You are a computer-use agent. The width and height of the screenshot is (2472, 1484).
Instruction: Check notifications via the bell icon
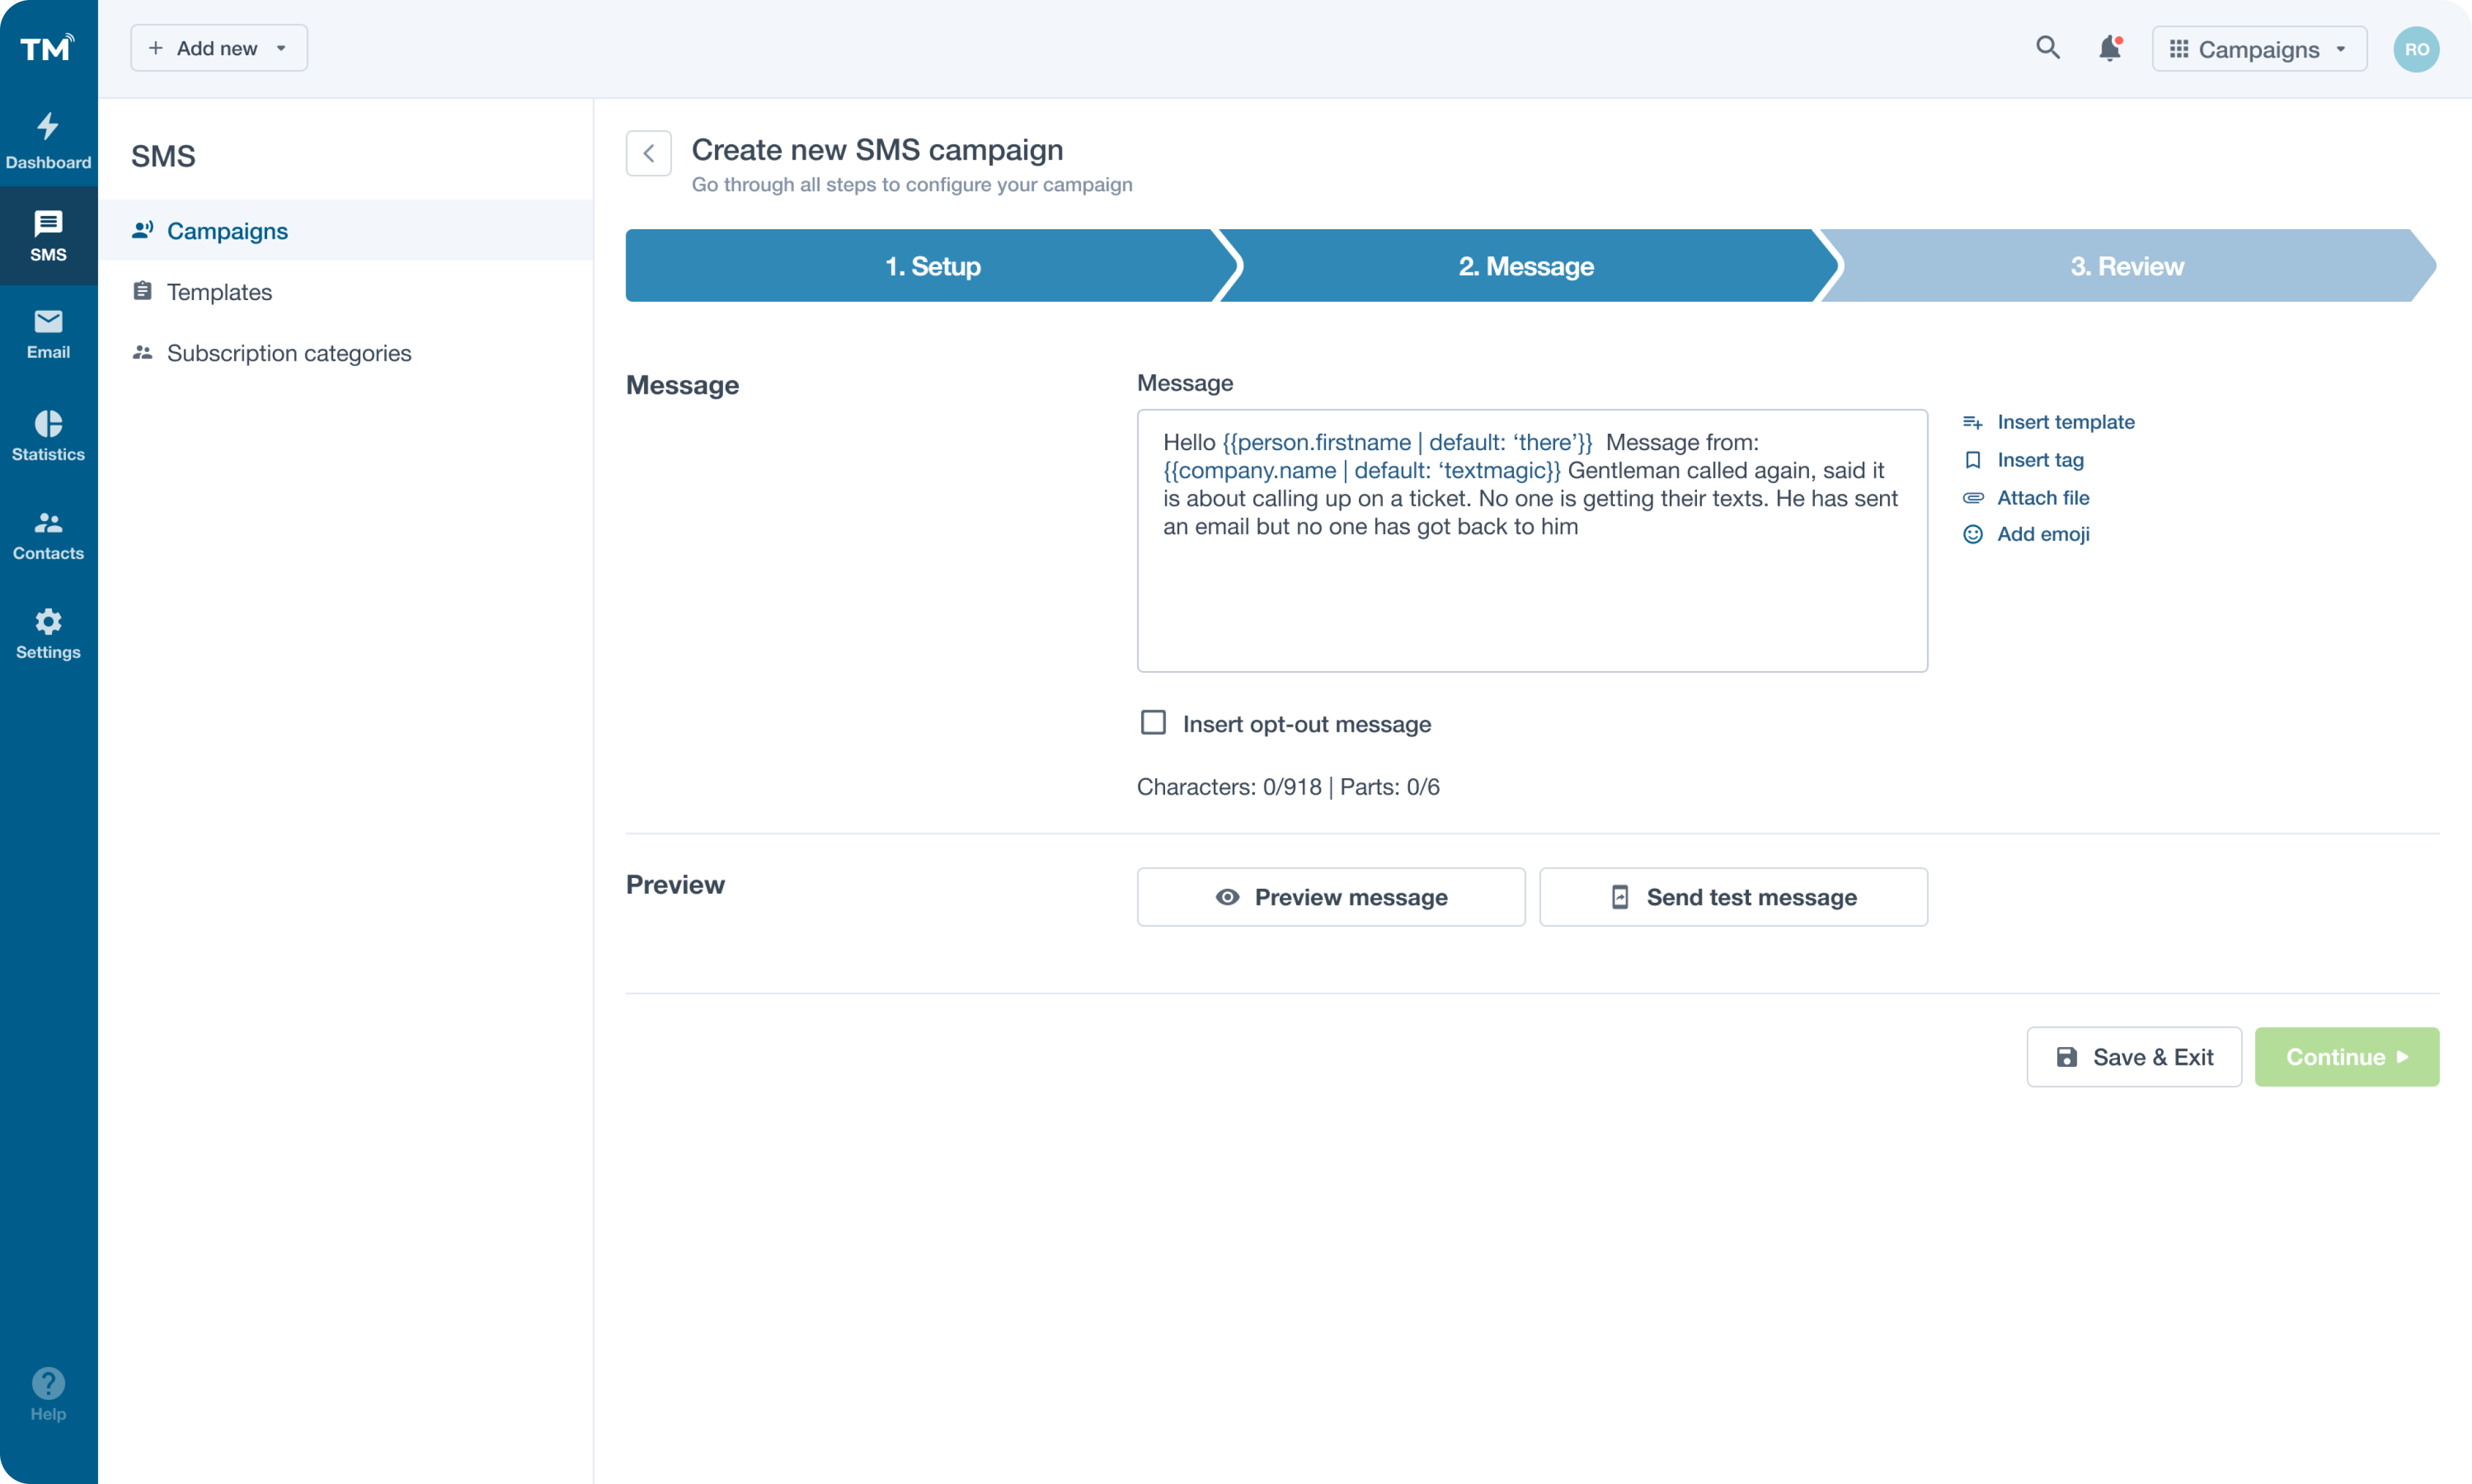2110,48
